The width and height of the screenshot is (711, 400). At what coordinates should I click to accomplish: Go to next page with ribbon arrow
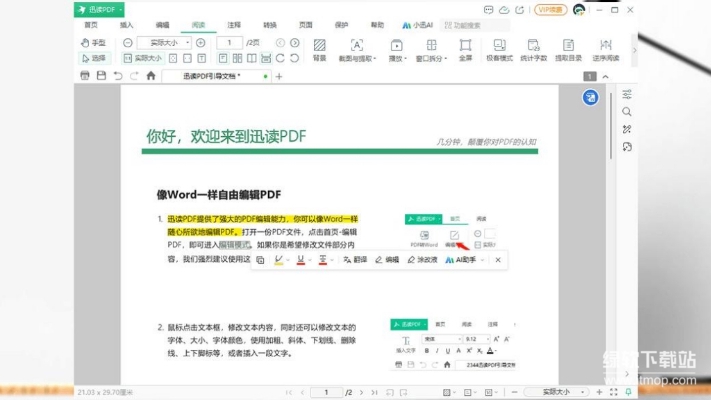click(x=295, y=43)
